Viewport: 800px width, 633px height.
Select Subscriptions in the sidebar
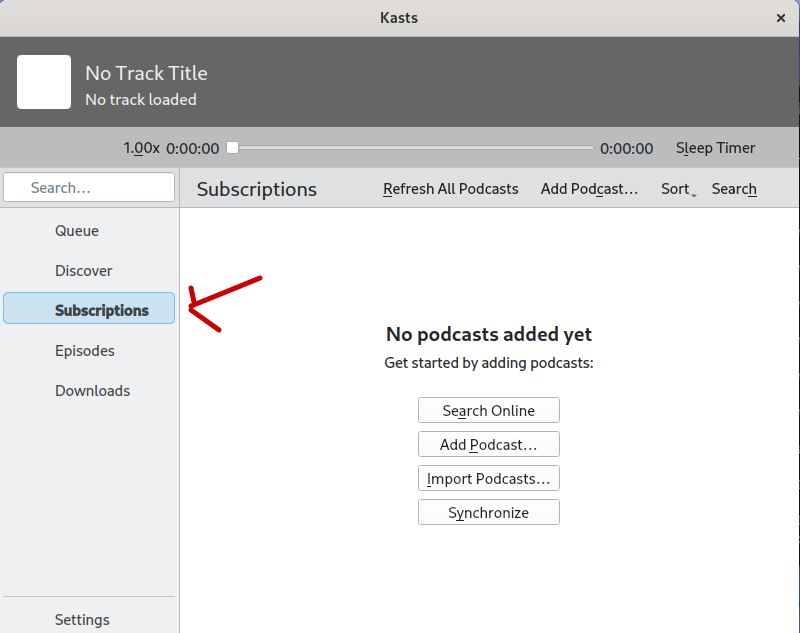click(x=89, y=308)
